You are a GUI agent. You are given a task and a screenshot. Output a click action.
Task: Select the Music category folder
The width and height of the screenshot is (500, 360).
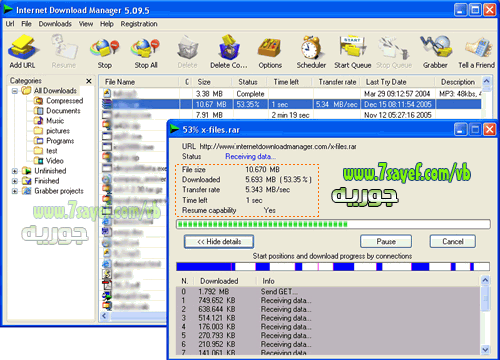click(x=49, y=121)
